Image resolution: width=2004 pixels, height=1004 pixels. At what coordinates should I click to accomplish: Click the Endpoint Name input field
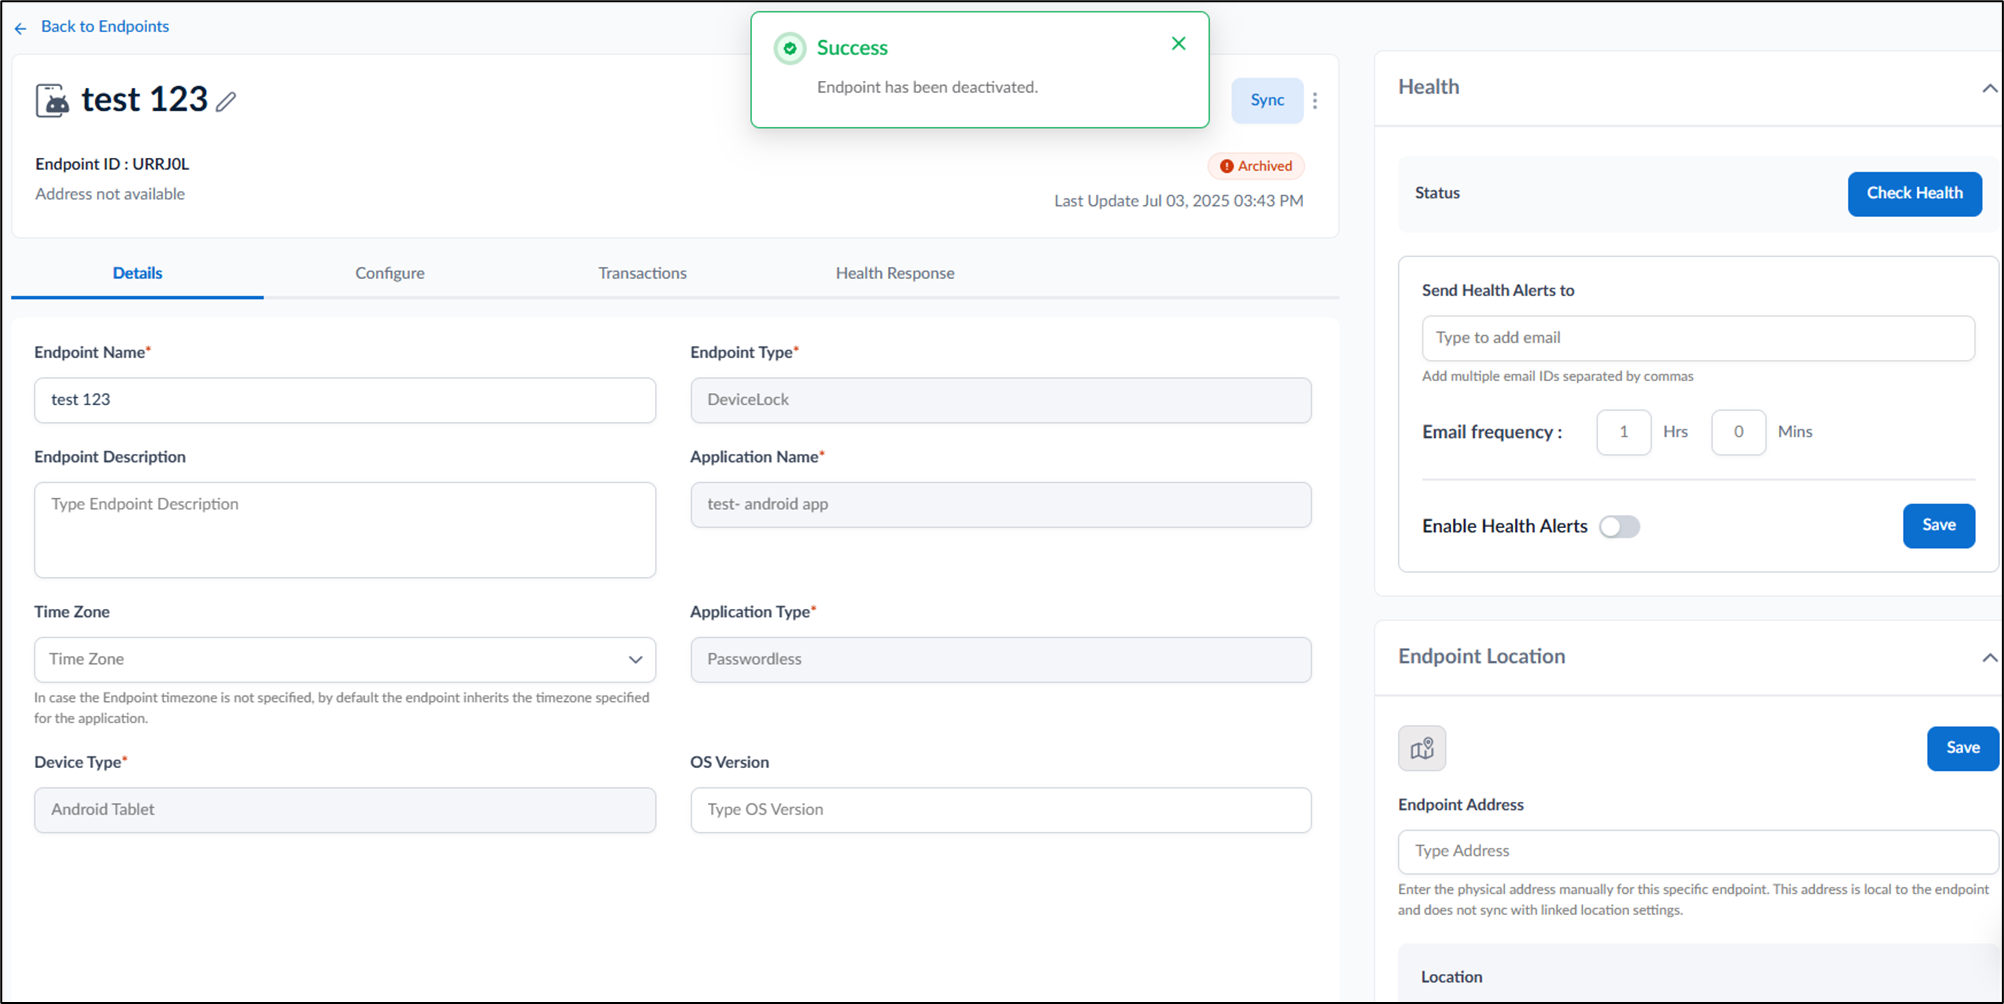click(x=345, y=400)
